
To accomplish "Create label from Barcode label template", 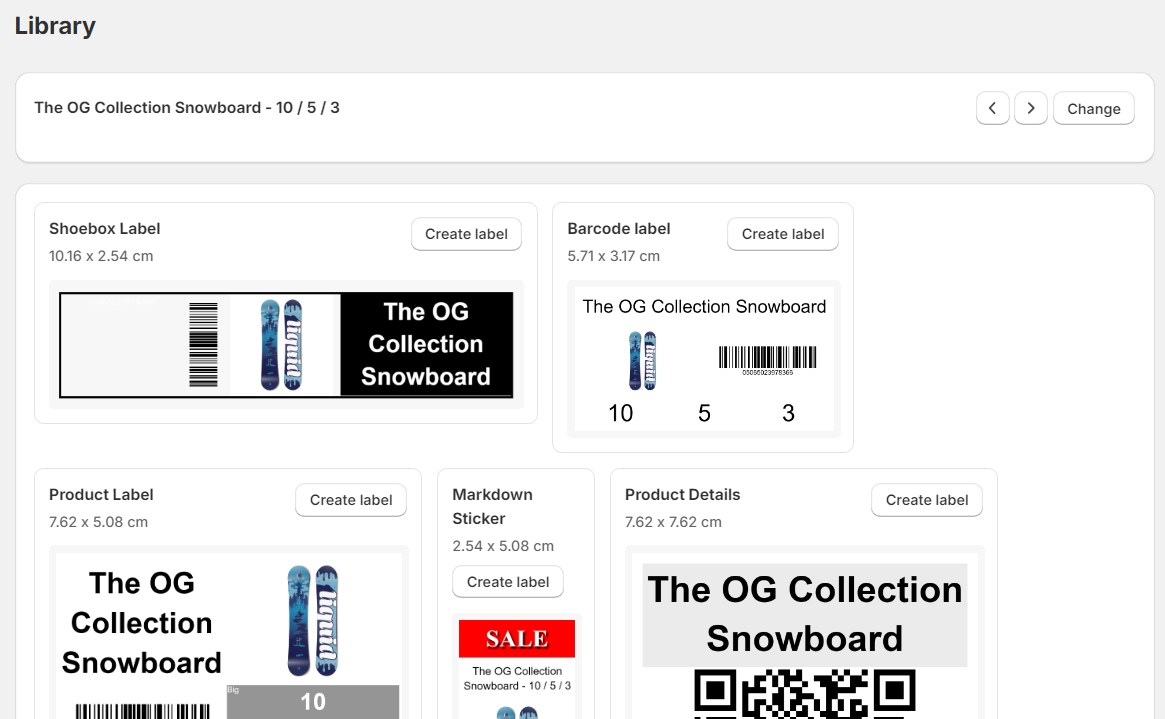I will (783, 234).
